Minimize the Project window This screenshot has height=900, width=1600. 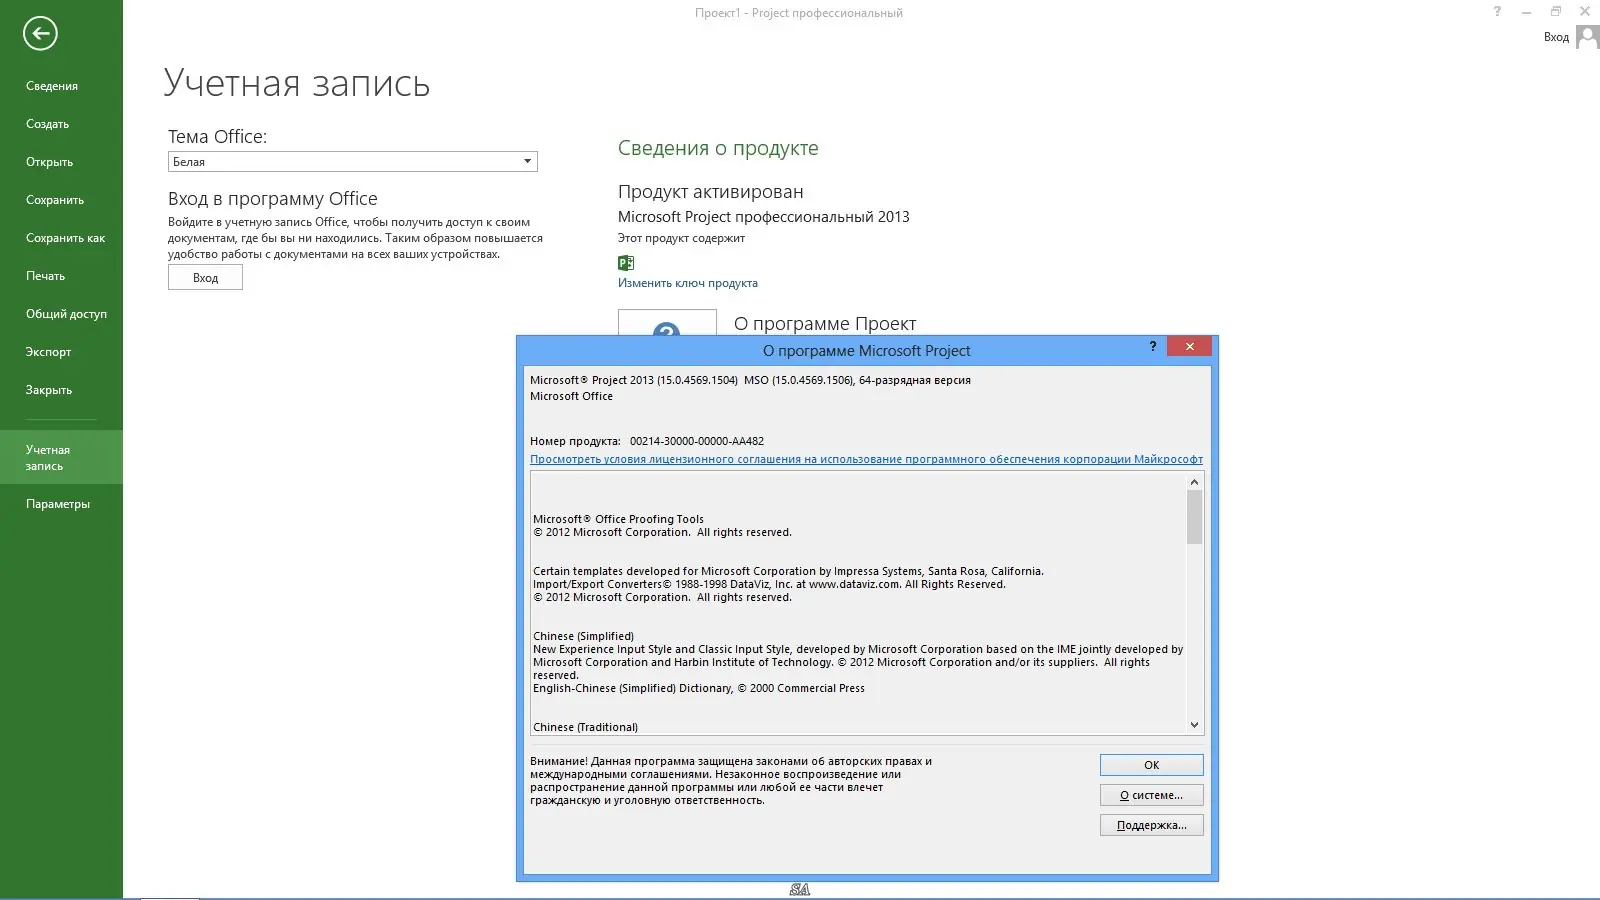tap(1526, 12)
